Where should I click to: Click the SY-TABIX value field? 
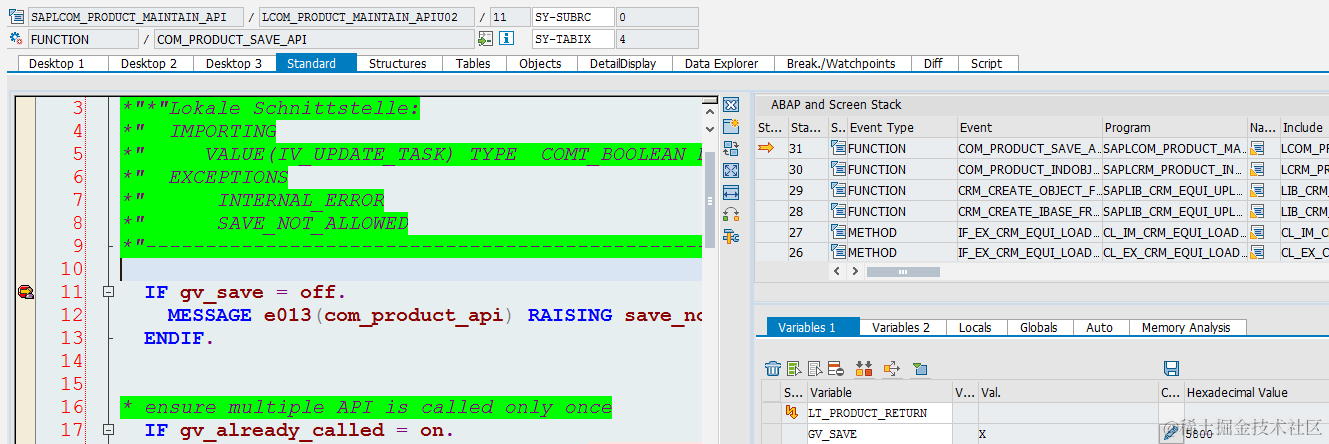pyautogui.click(x=656, y=39)
